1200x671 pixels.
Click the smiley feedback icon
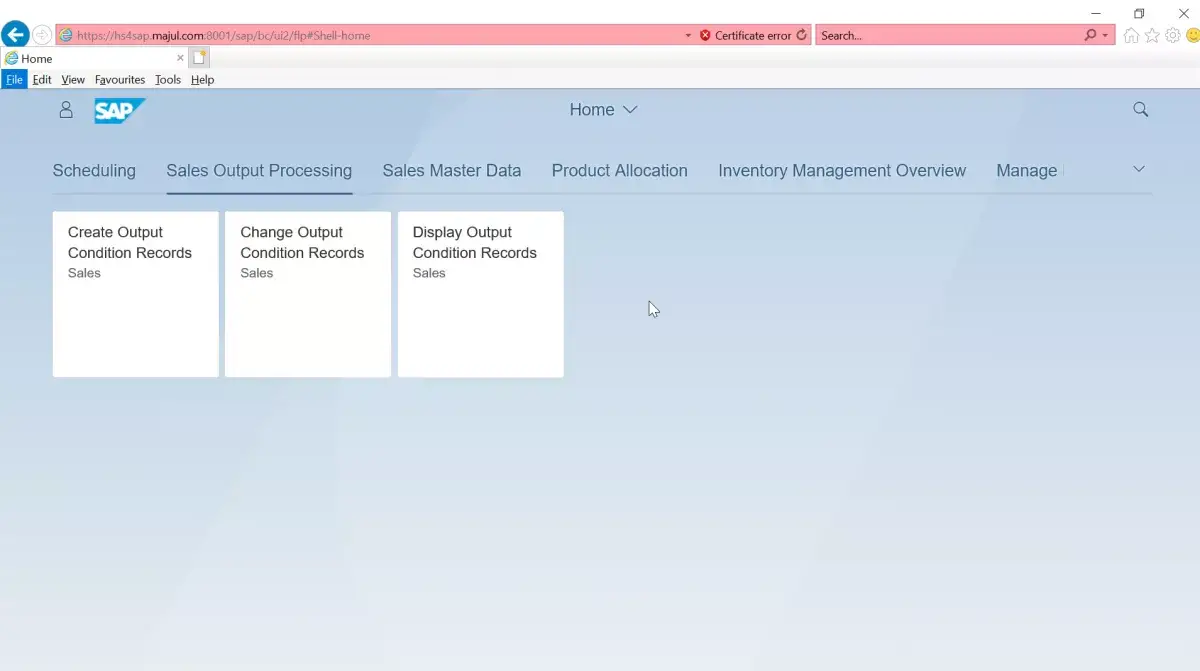(x=1192, y=35)
